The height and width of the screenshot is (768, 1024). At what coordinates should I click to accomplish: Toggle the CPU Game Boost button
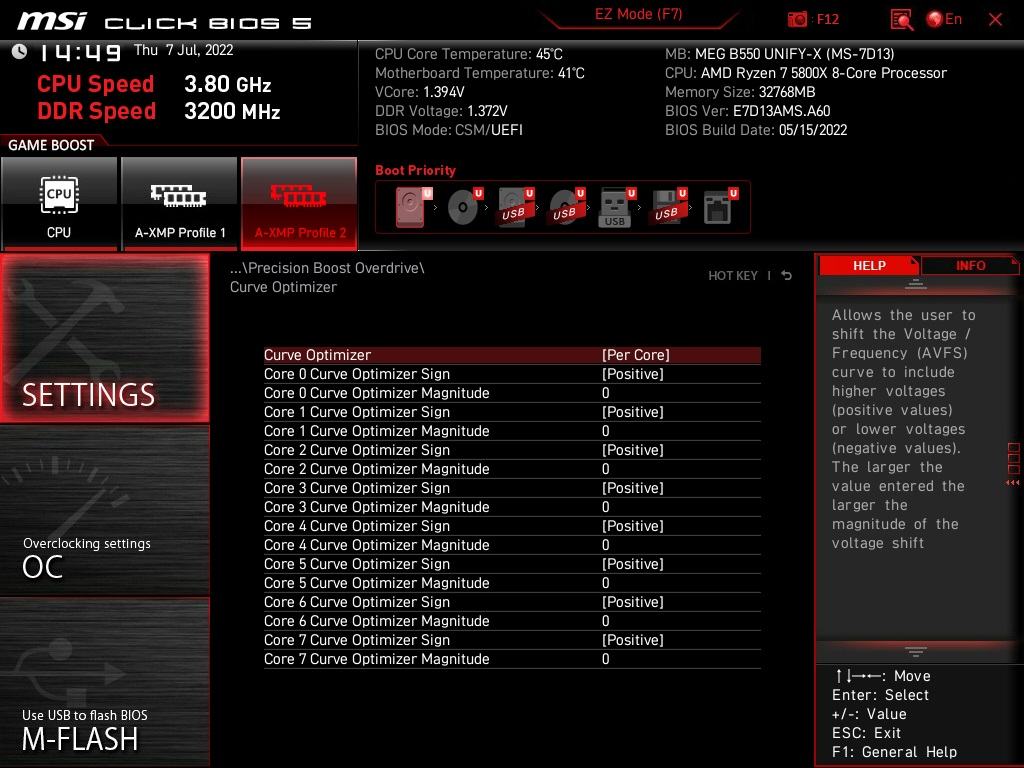point(59,204)
